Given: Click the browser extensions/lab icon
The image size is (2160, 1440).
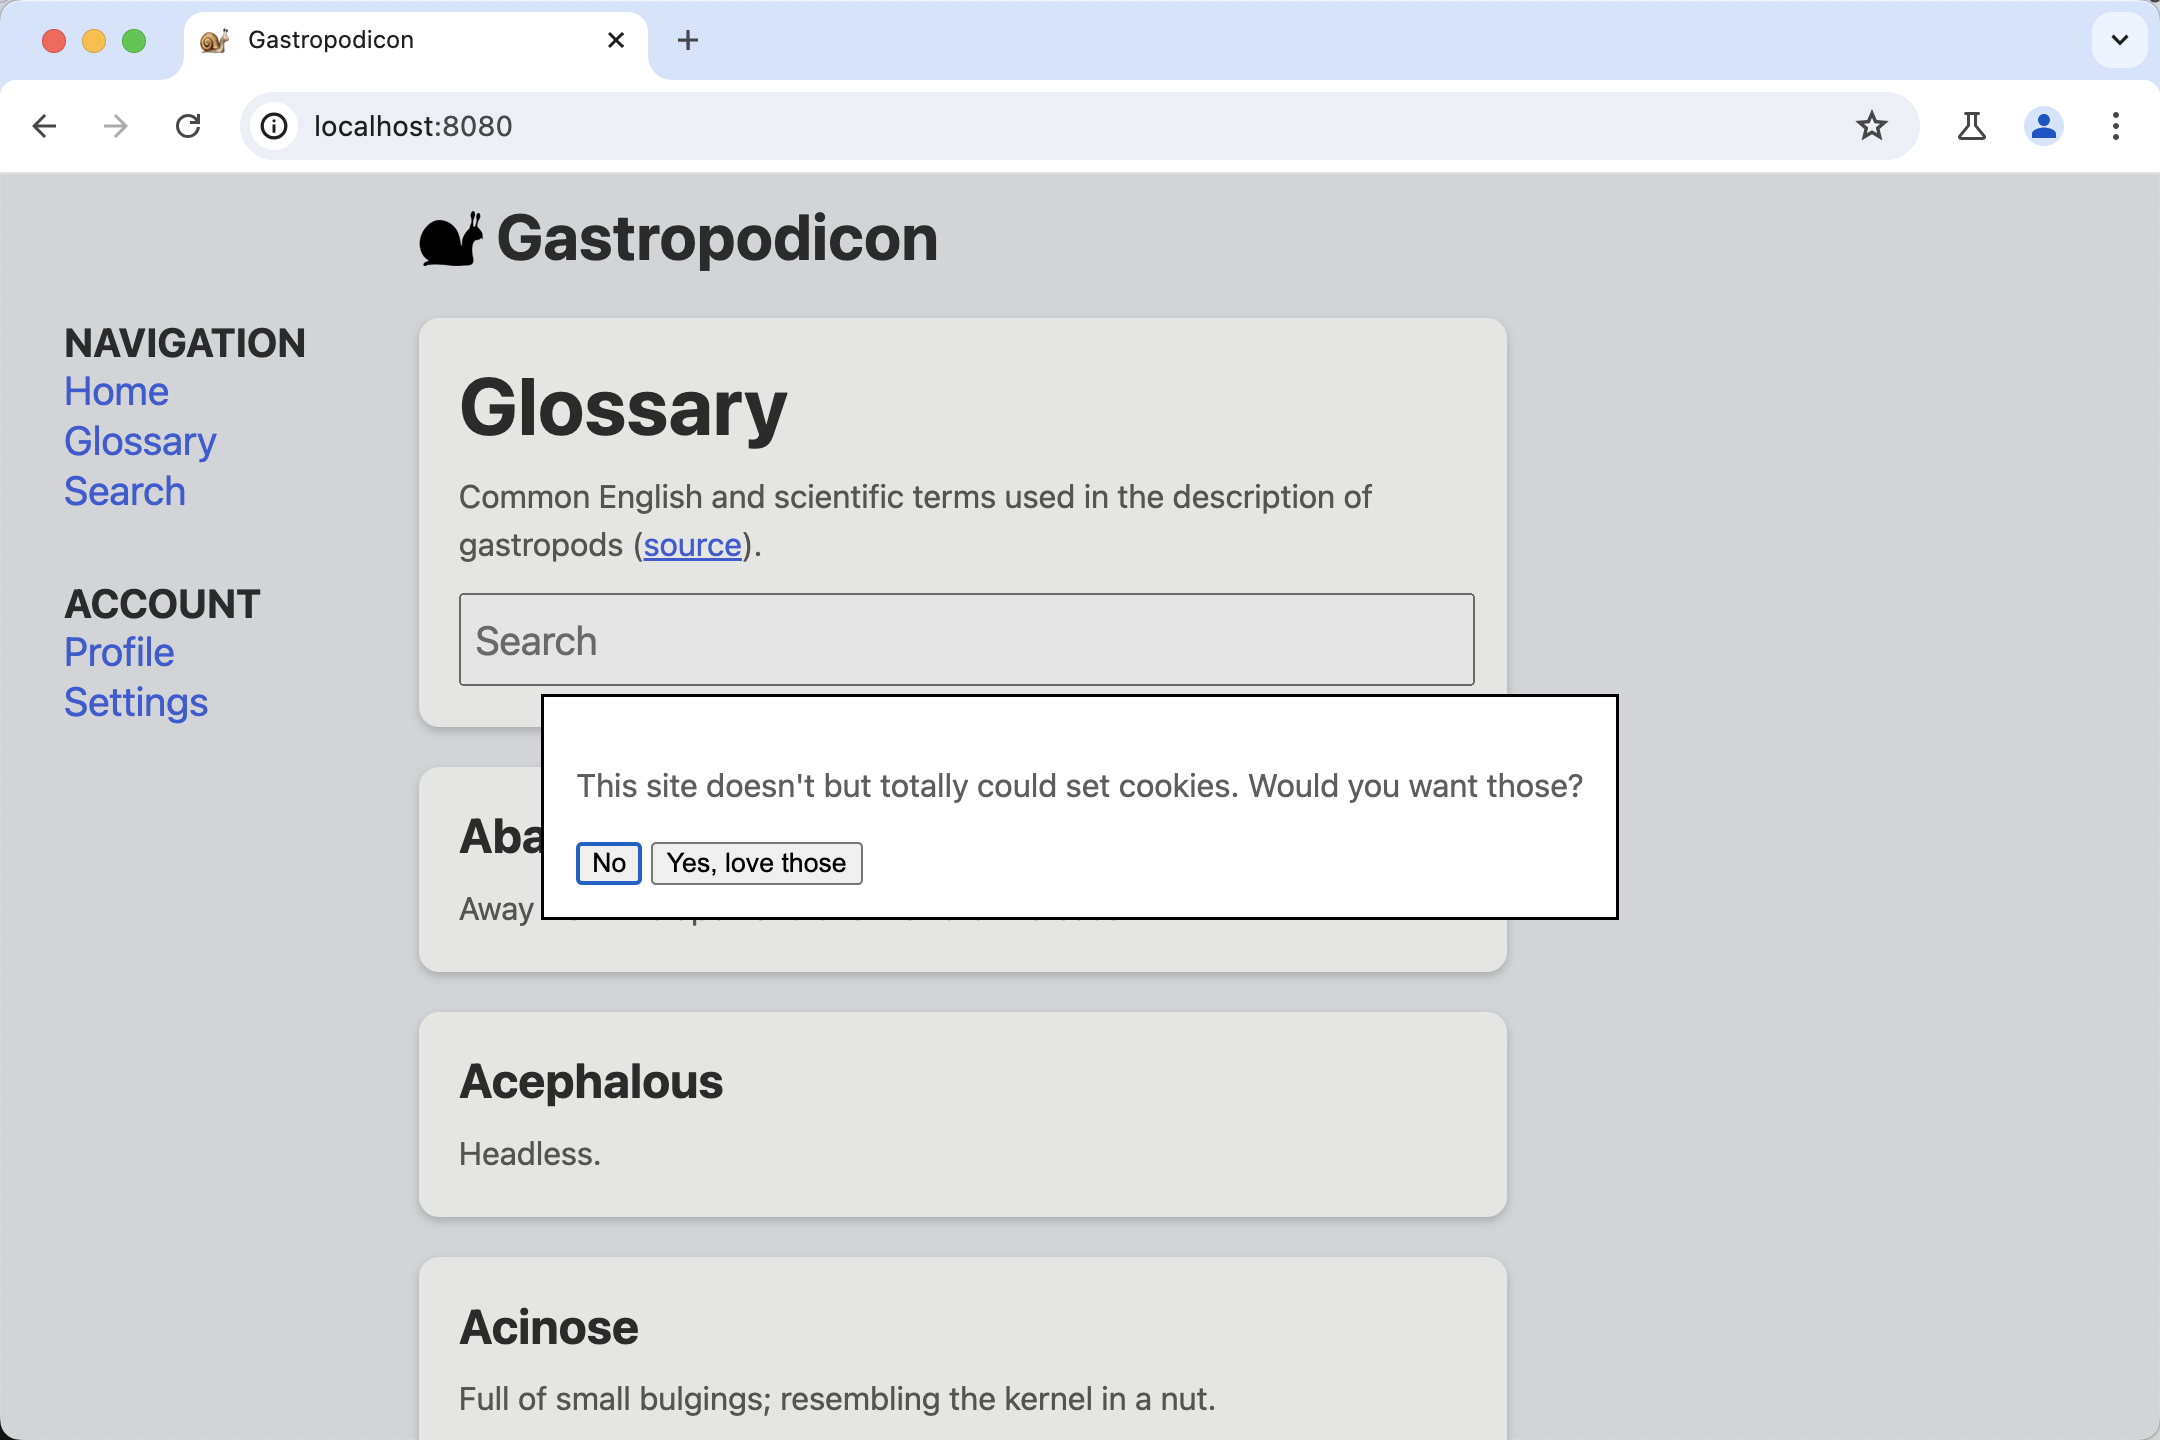Looking at the screenshot, I should pos(1969,127).
